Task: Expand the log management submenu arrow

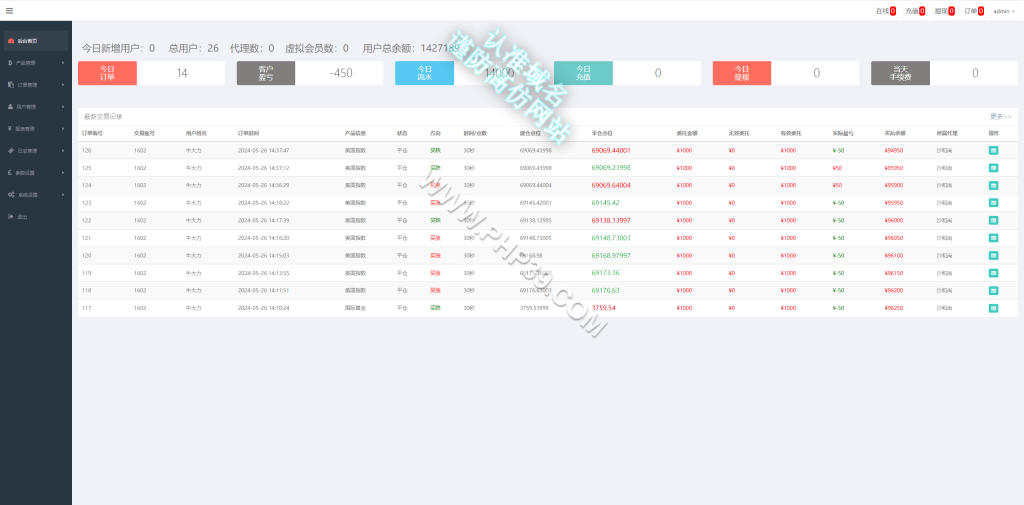Action: [63, 151]
